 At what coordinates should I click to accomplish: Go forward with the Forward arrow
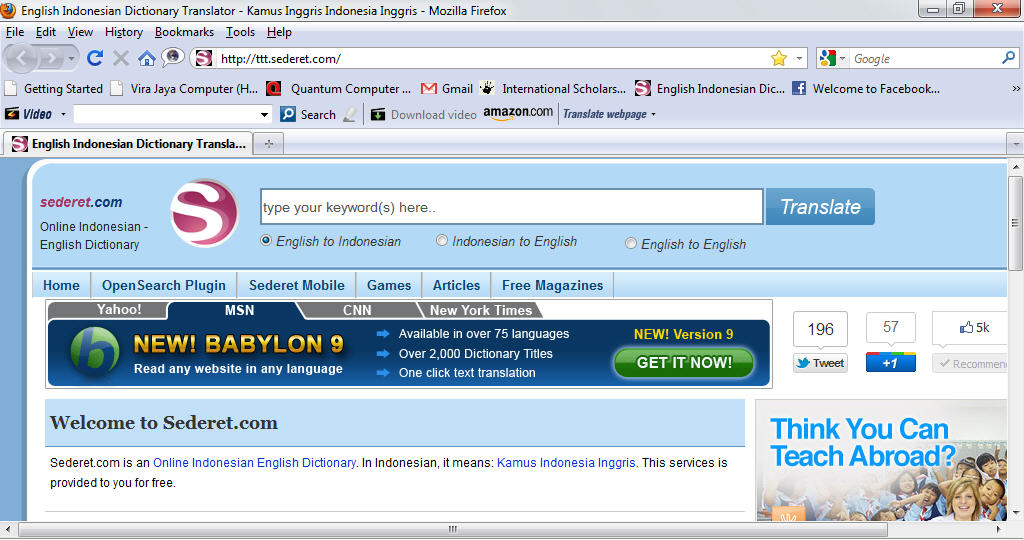(x=50, y=59)
